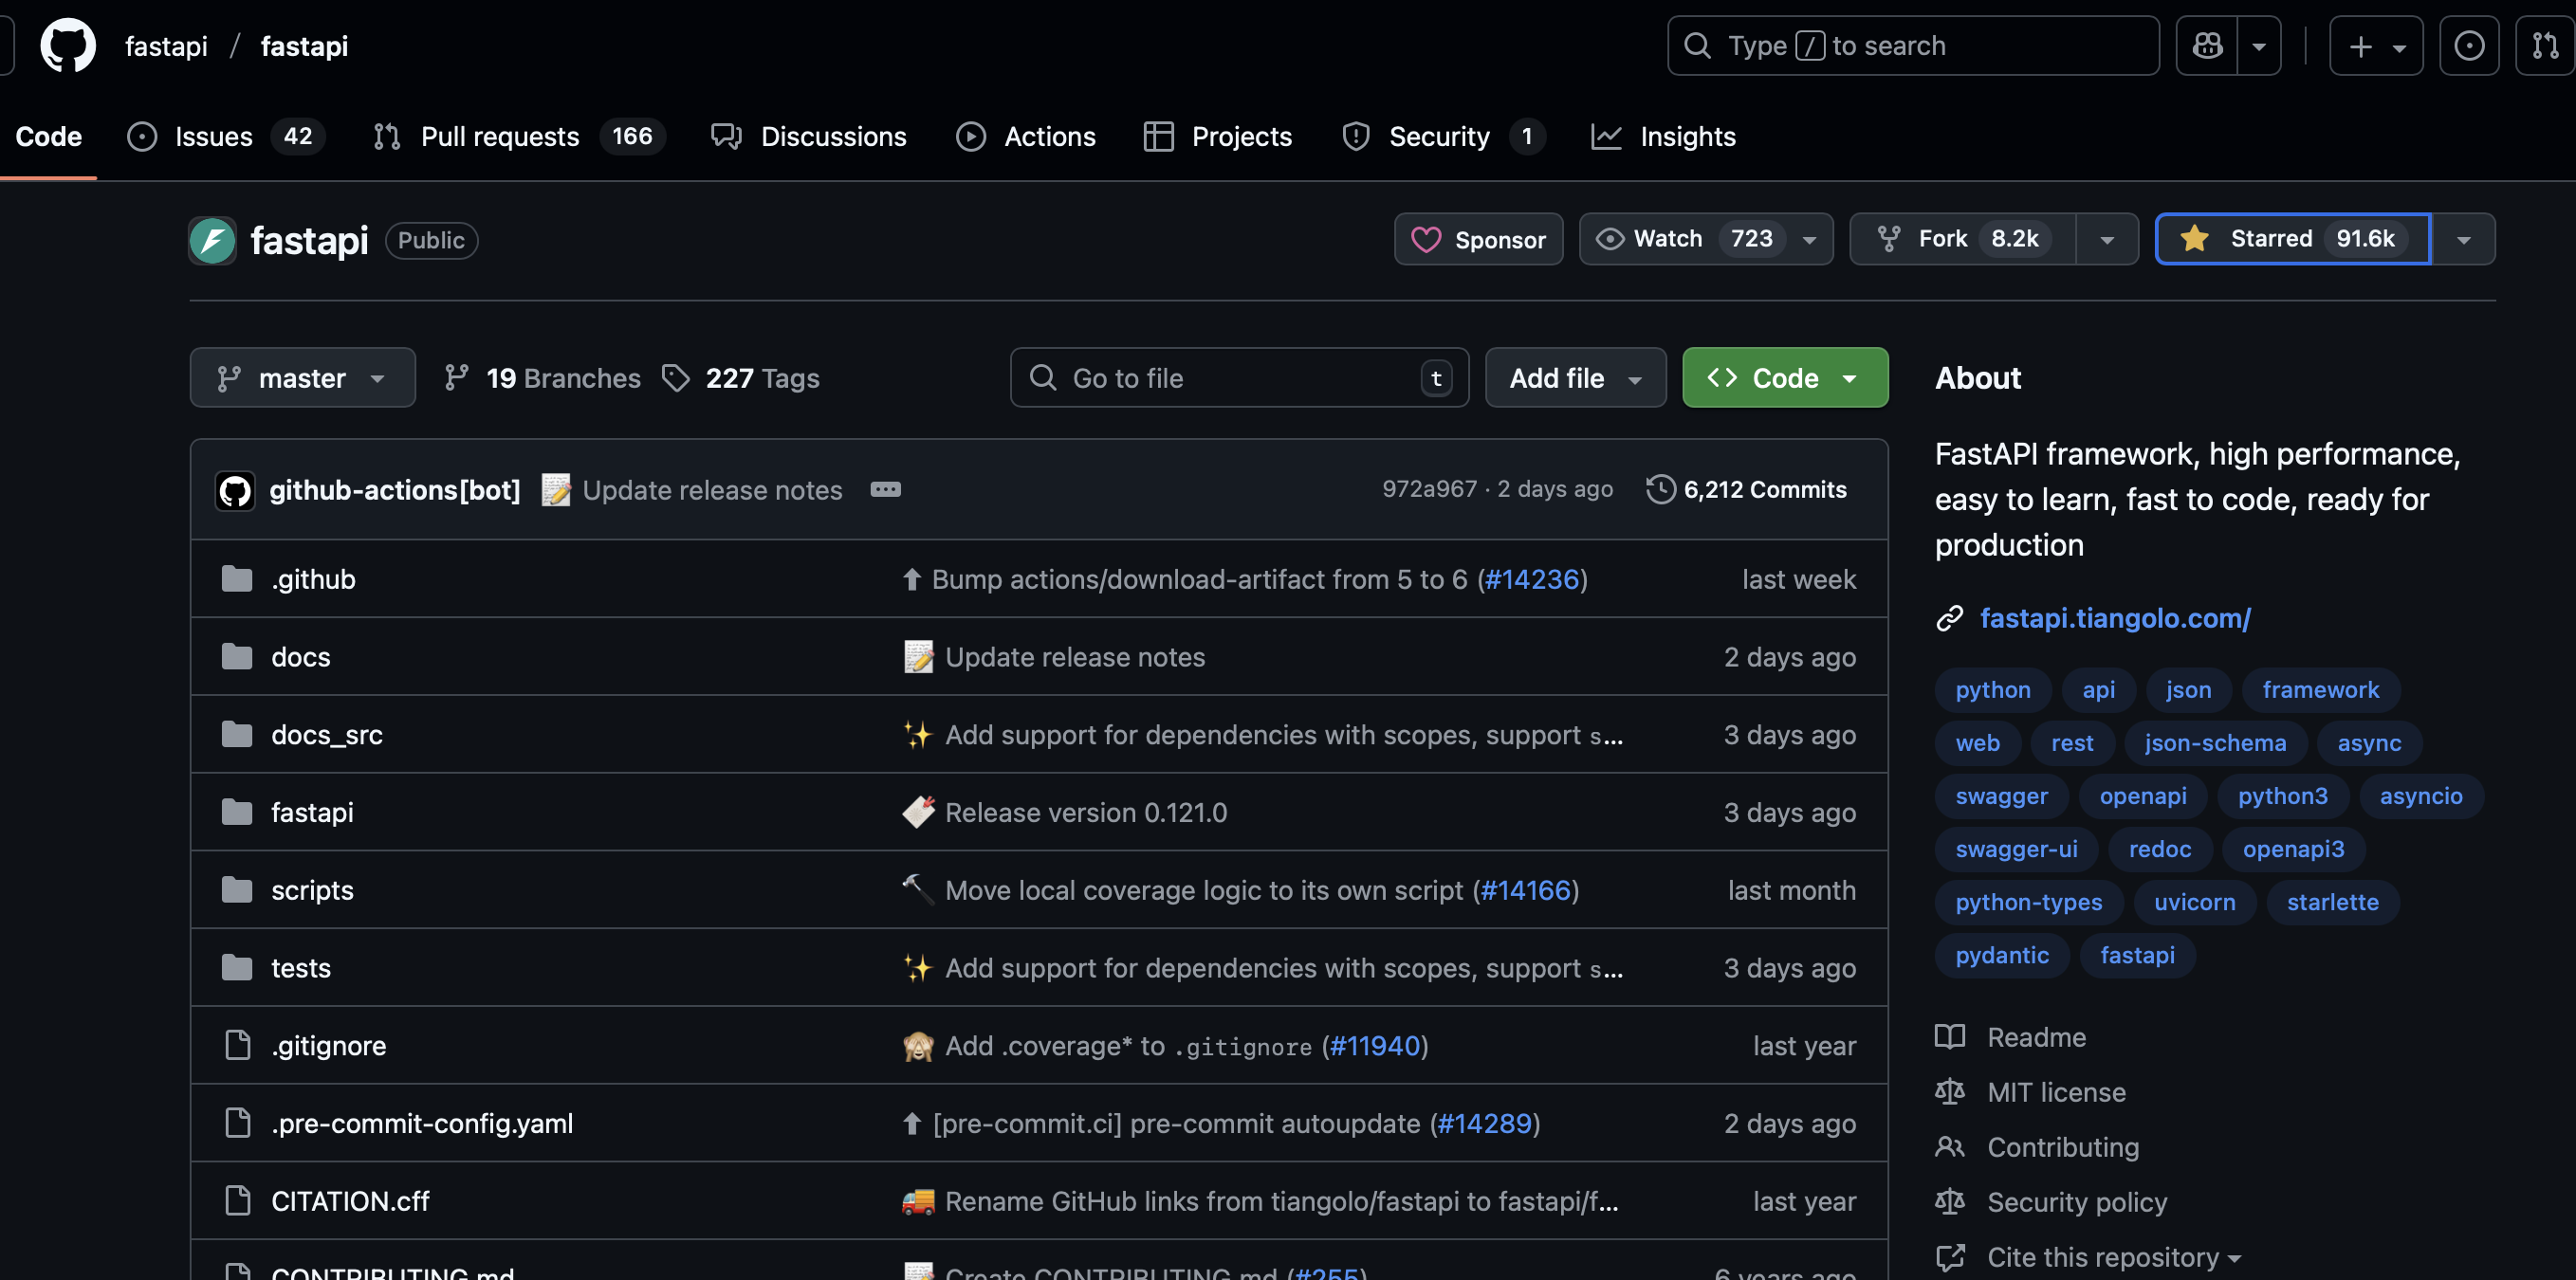Click the Go to file search field
The width and height of the screenshot is (2576, 1280).
point(1238,378)
